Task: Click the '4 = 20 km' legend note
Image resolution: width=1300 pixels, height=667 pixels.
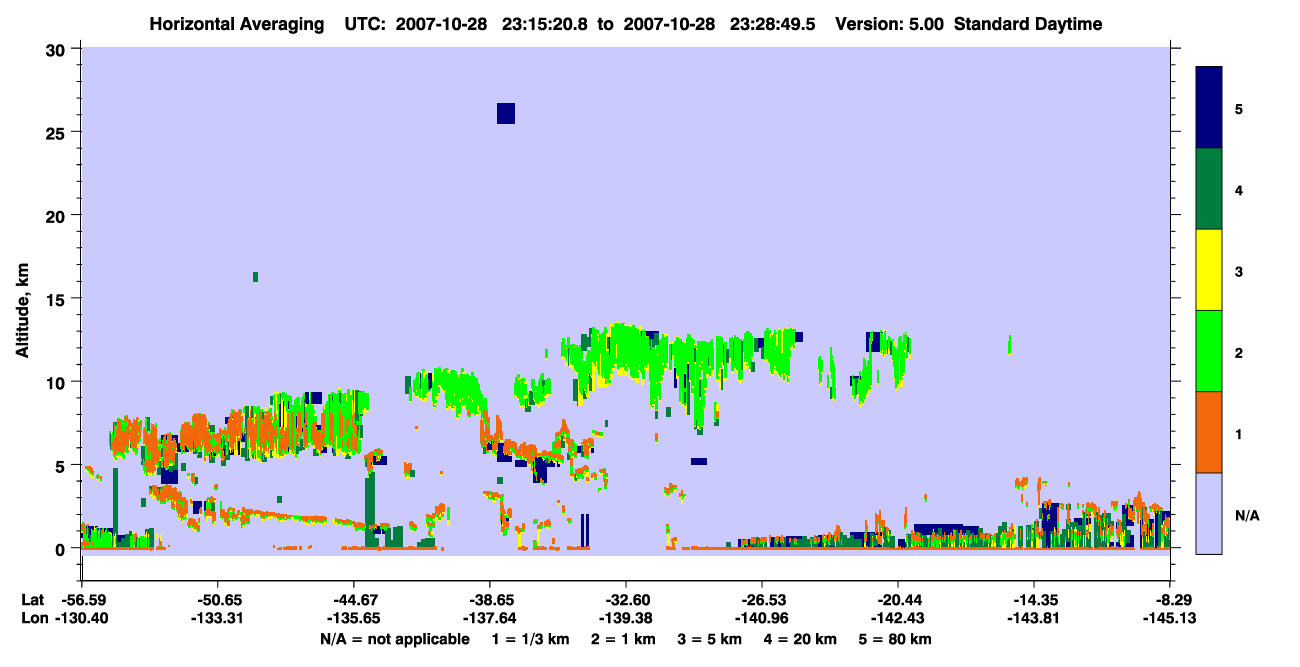Action: [801, 639]
